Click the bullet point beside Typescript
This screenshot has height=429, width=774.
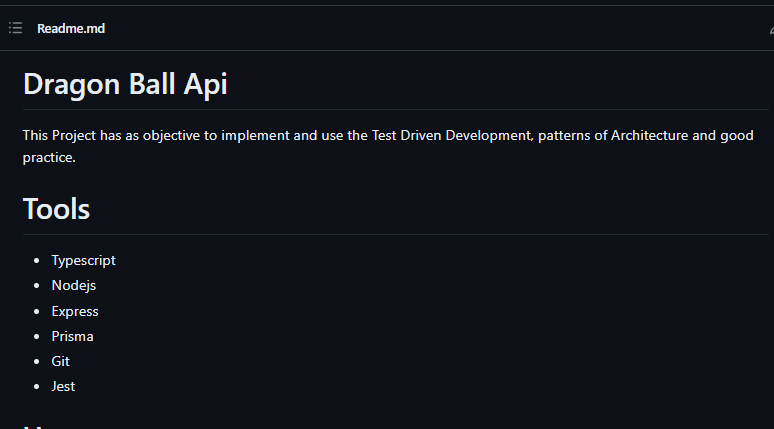coord(38,261)
